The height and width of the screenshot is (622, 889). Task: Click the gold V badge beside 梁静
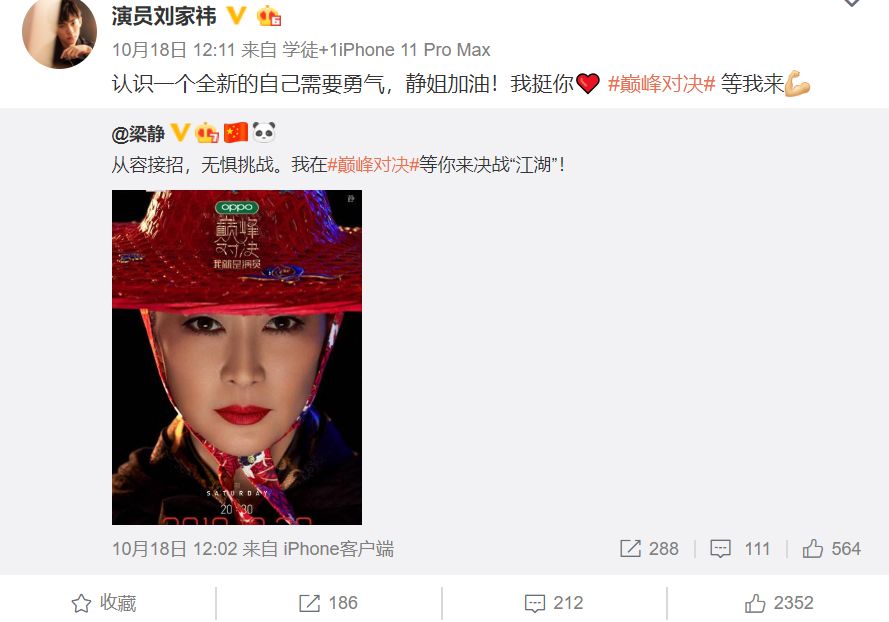pyautogui.click(x=180, y=133)
